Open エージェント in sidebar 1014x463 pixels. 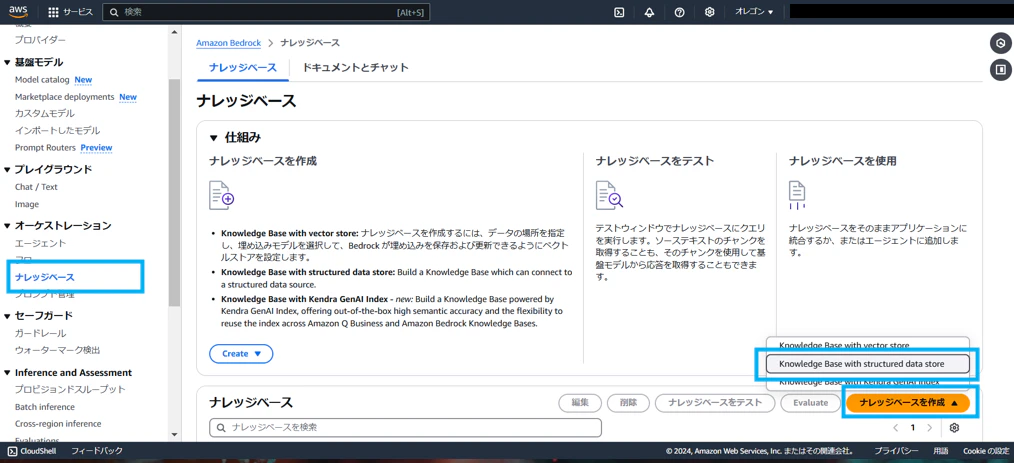(x=40, y=244)
